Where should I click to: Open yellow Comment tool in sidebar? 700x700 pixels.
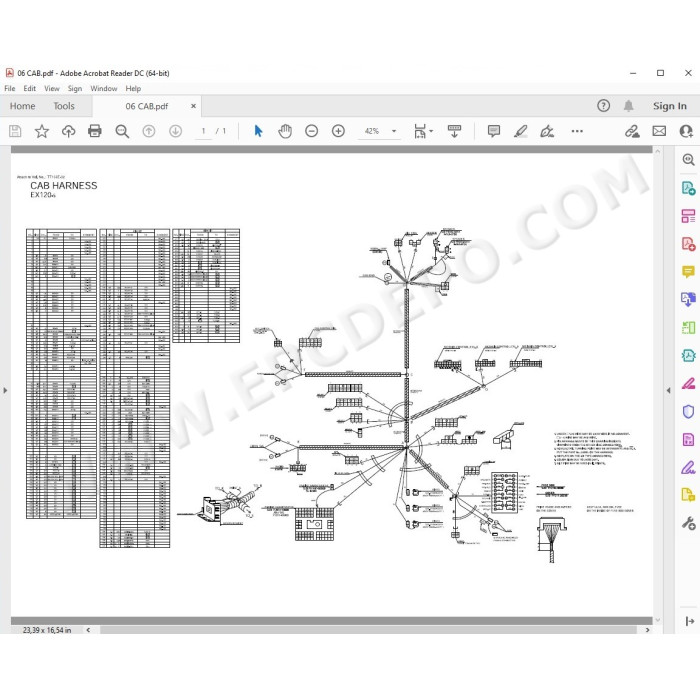688,271
